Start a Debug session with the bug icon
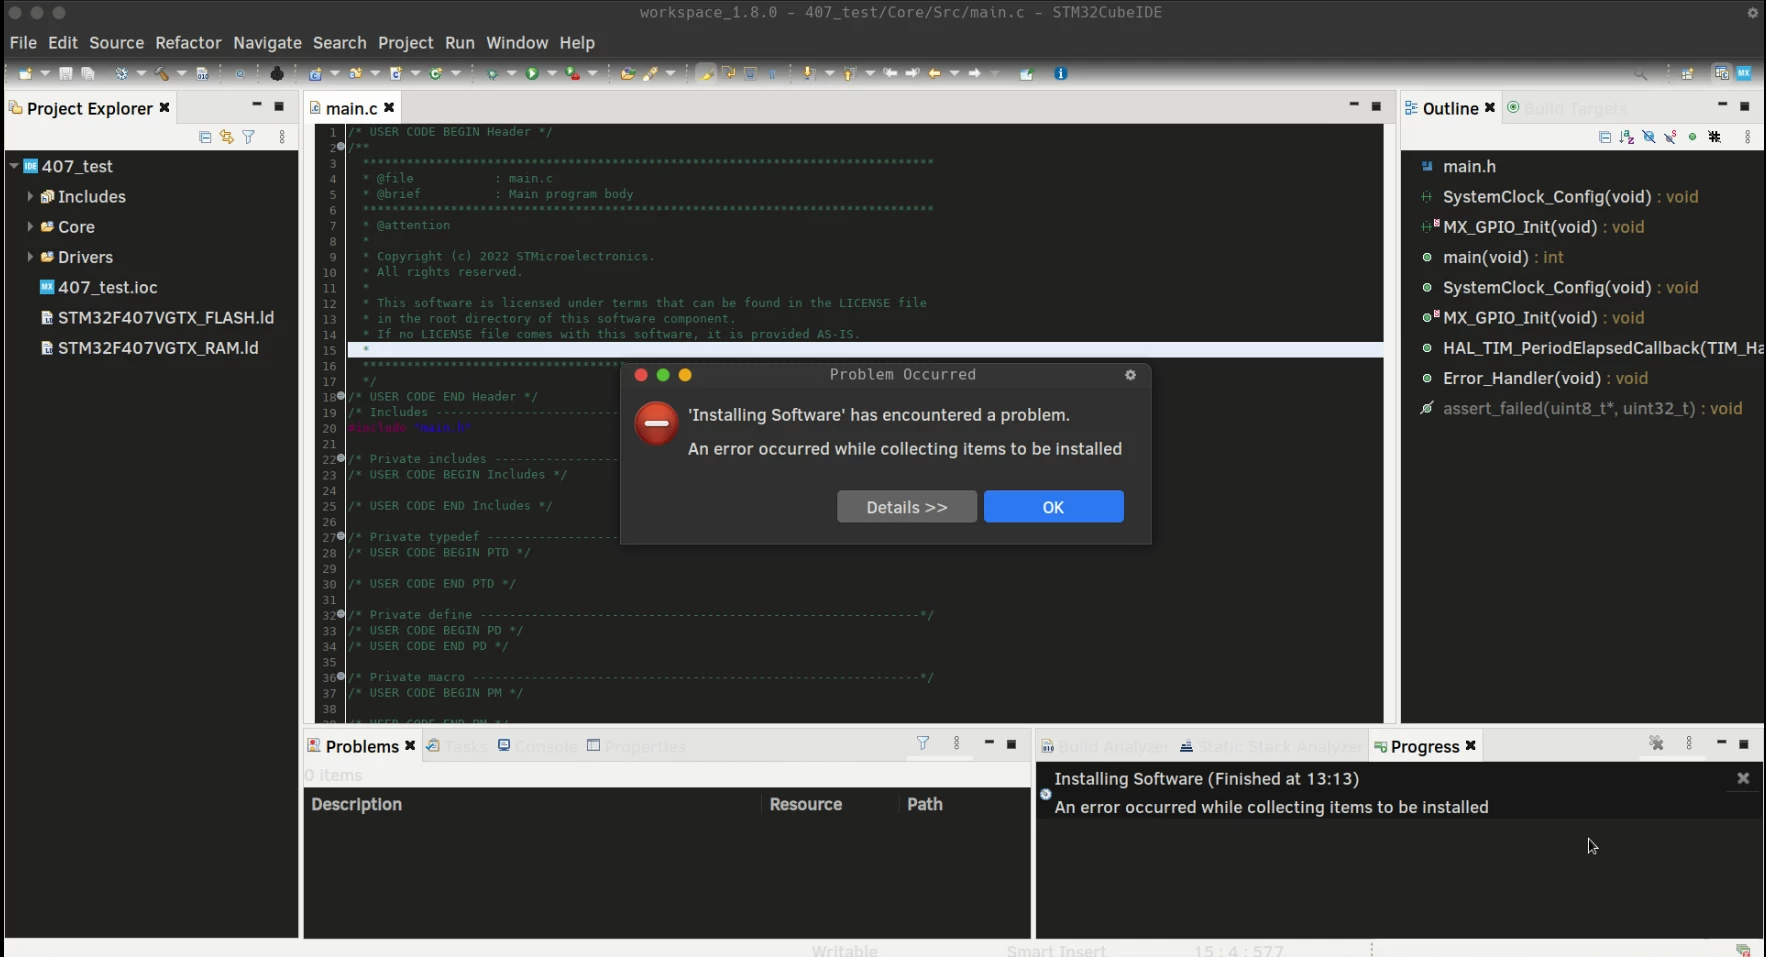 coord(491,73)
